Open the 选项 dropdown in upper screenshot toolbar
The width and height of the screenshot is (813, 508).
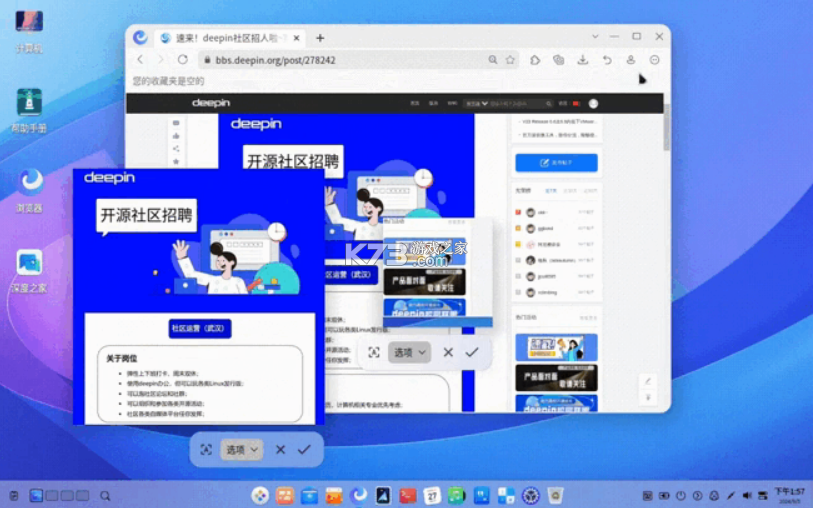pos(409,352)
